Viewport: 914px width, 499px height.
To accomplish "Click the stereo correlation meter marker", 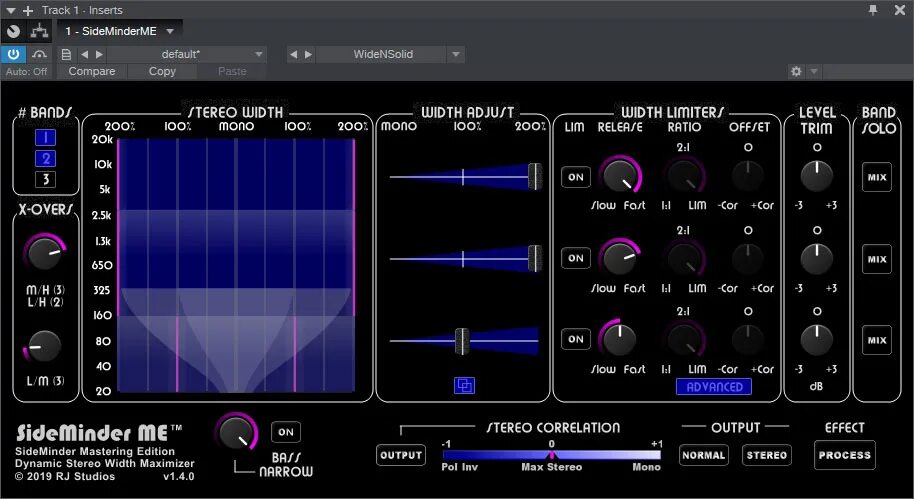I will [x=551, y=455].
